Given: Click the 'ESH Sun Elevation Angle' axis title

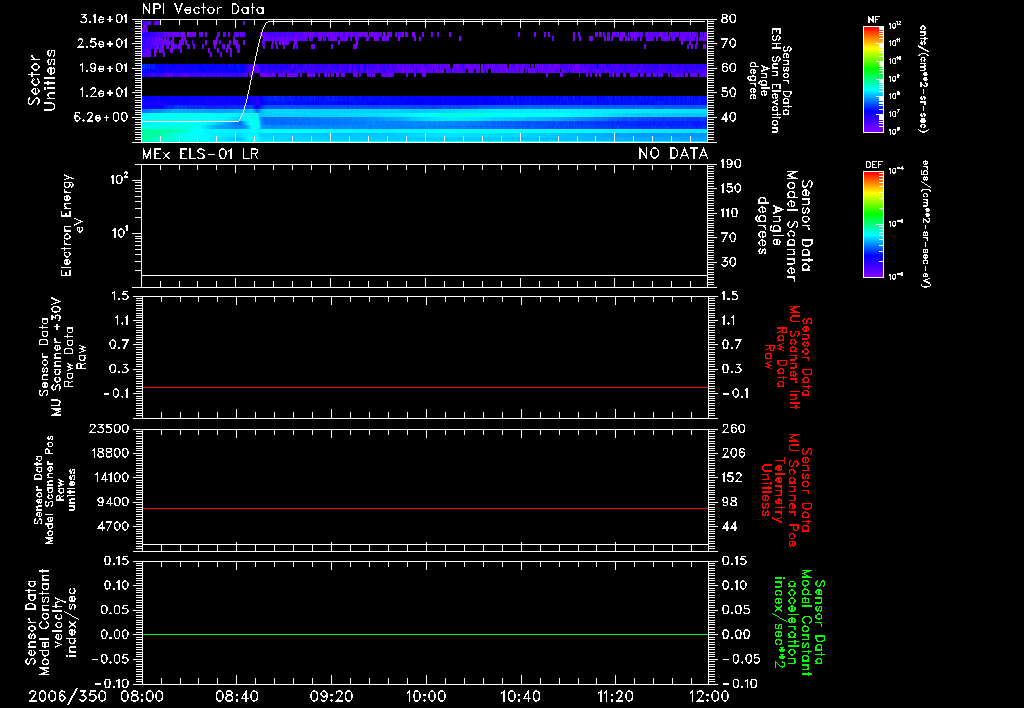Looking at the screenshot, I should (771, 80).
